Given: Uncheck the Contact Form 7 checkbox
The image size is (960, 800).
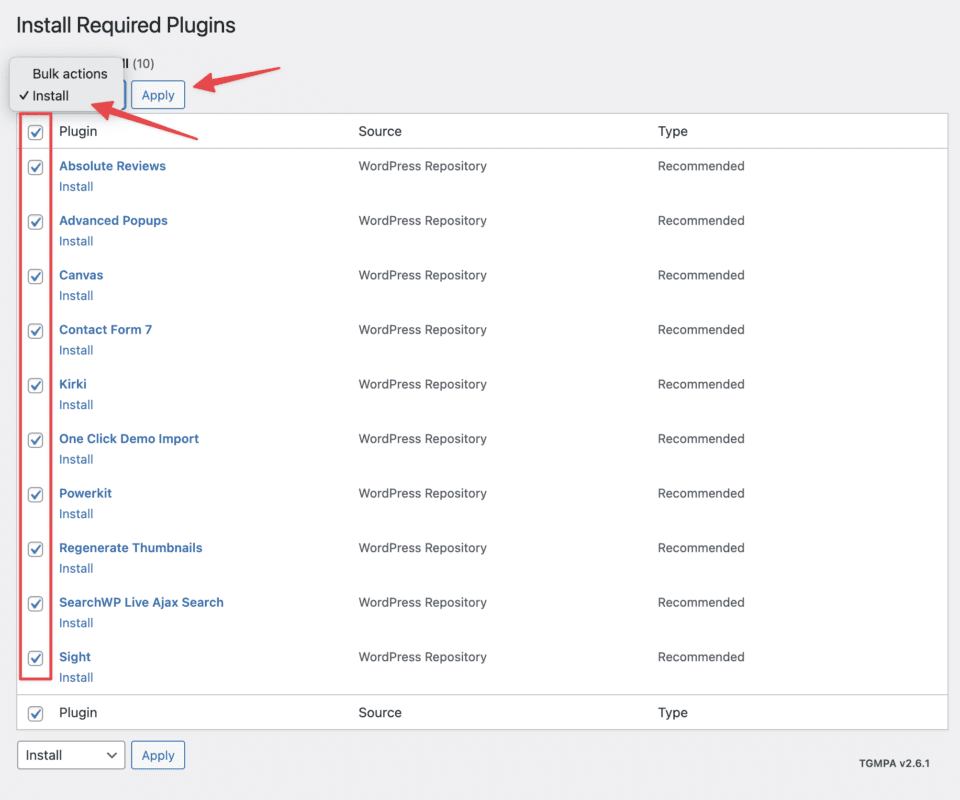Looking at the screenshot, I should 36,330.
